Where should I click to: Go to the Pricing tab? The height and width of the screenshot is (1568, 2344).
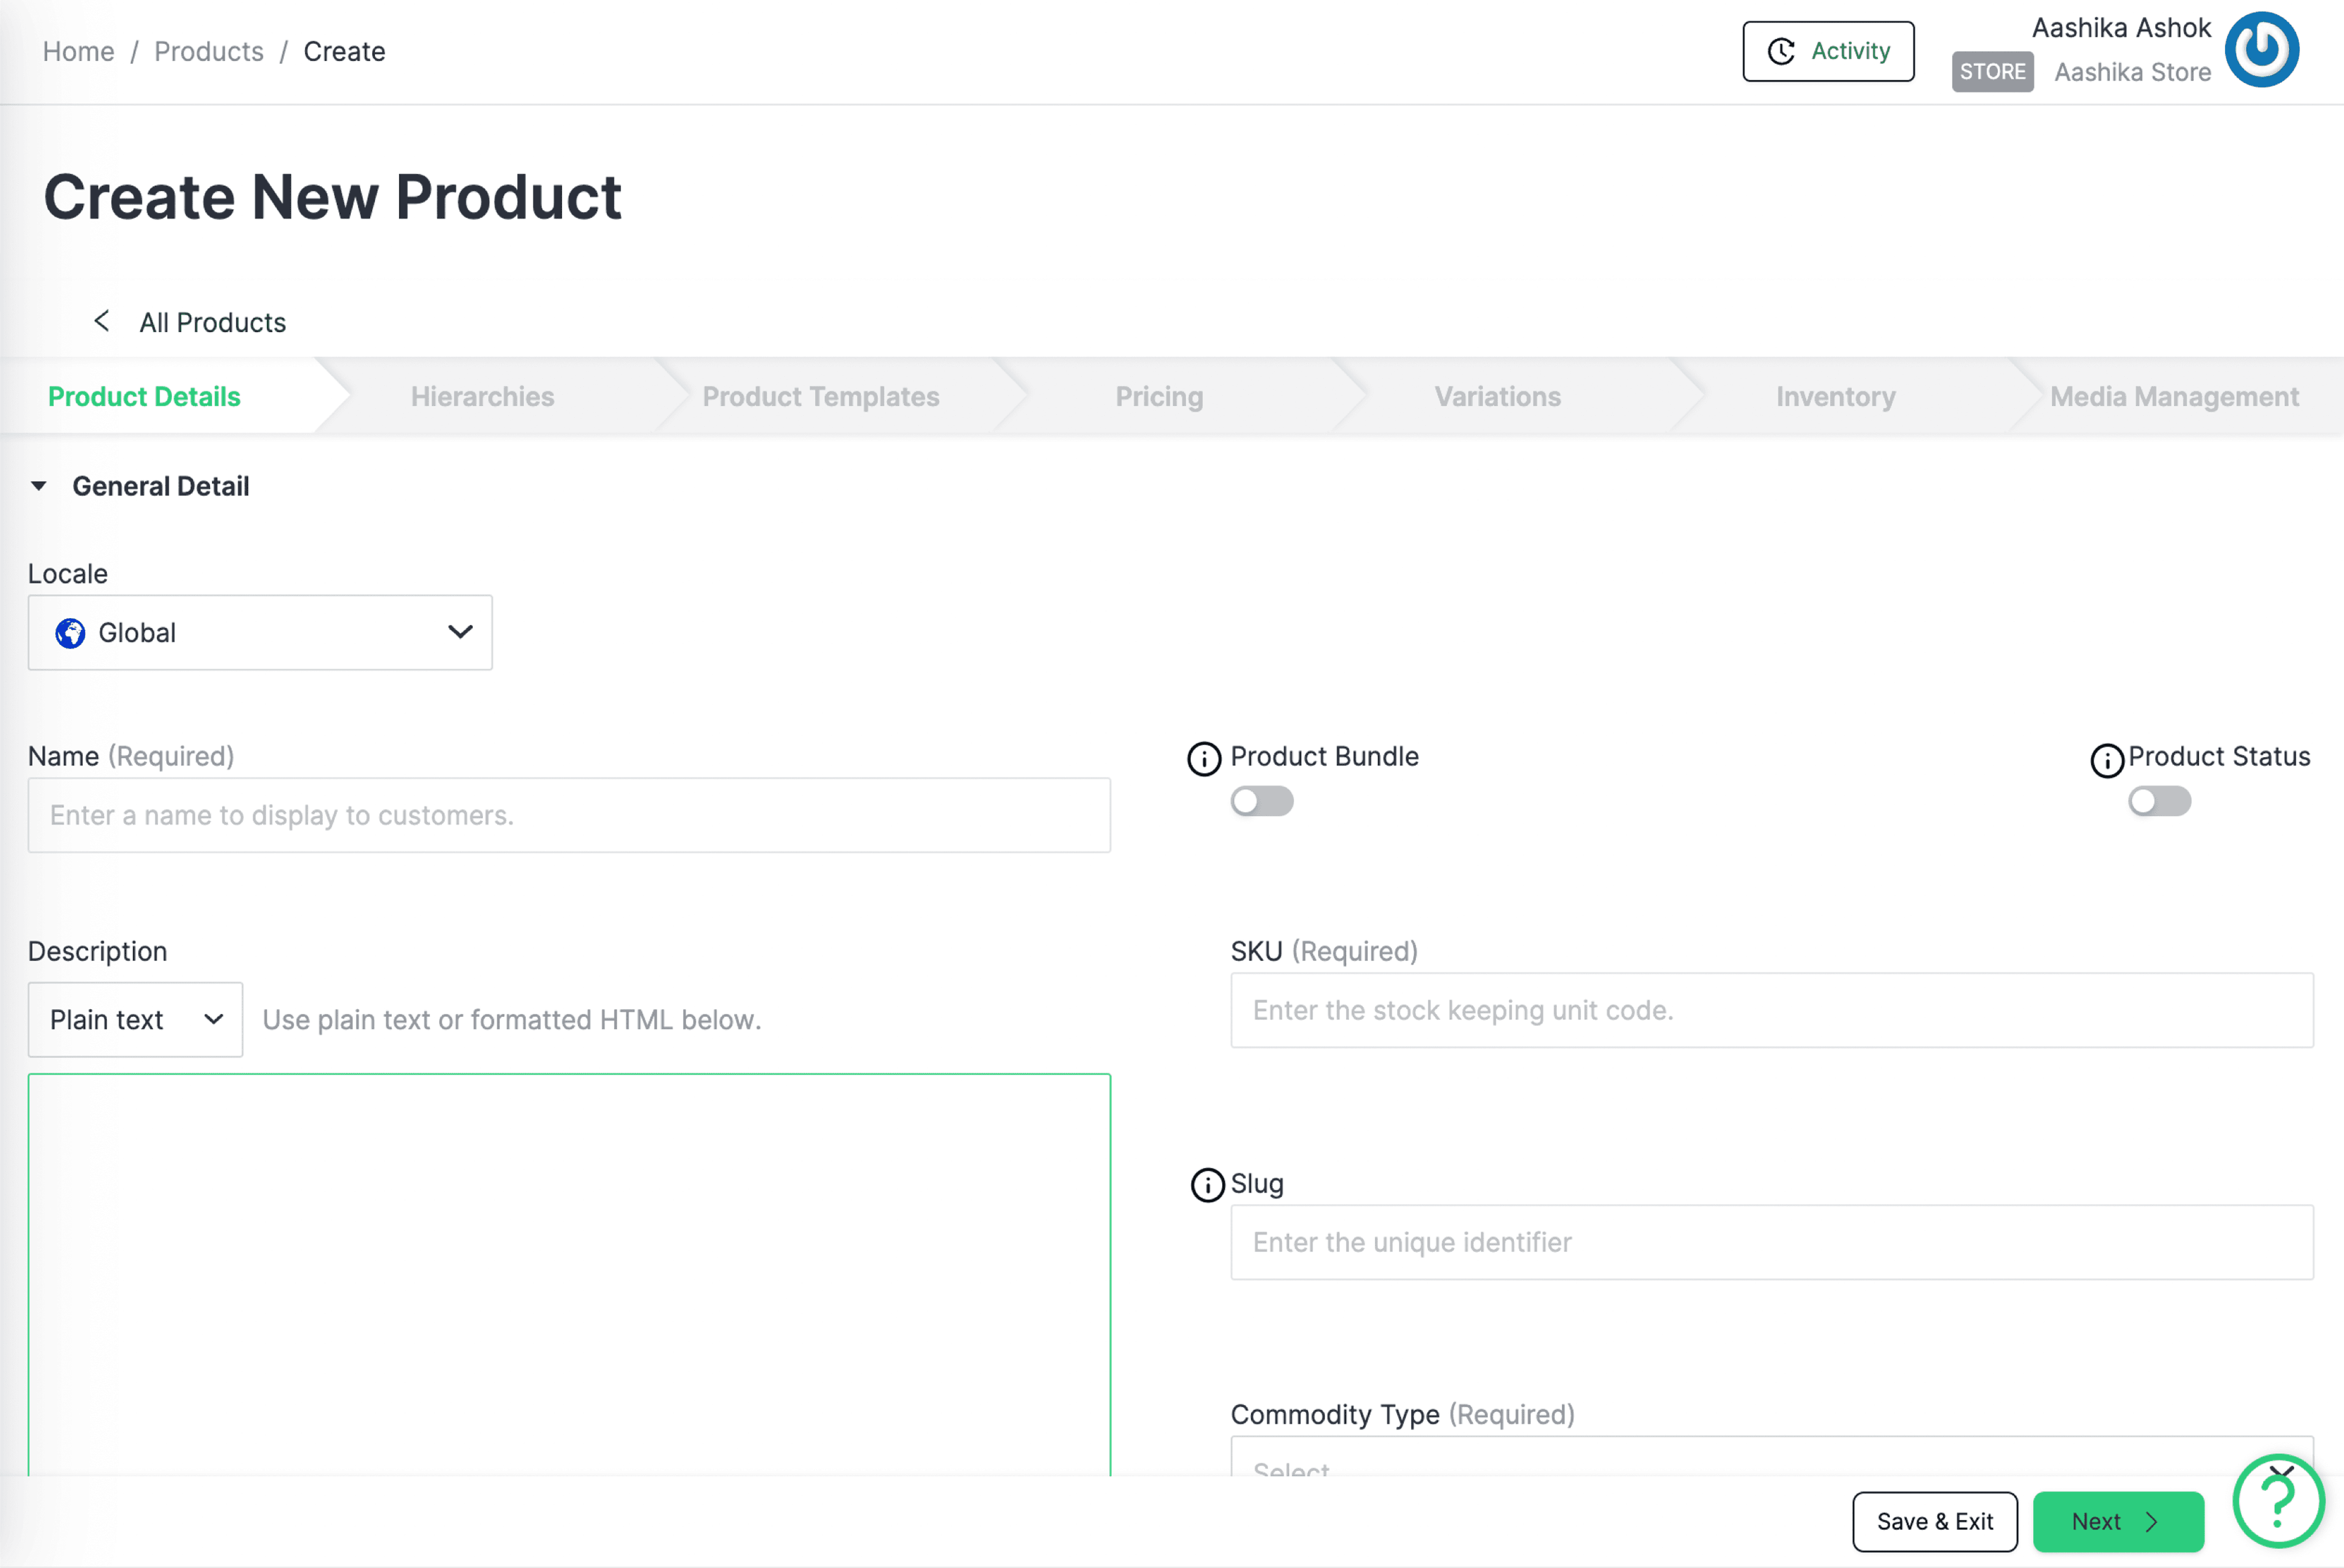[x=1159, y=397]
